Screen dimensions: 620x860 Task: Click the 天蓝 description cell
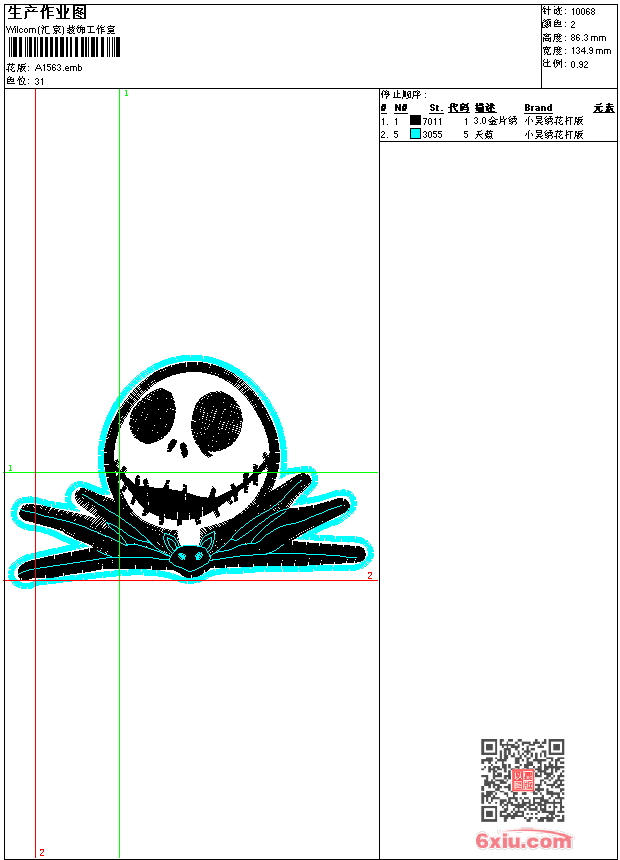(484, 134)
